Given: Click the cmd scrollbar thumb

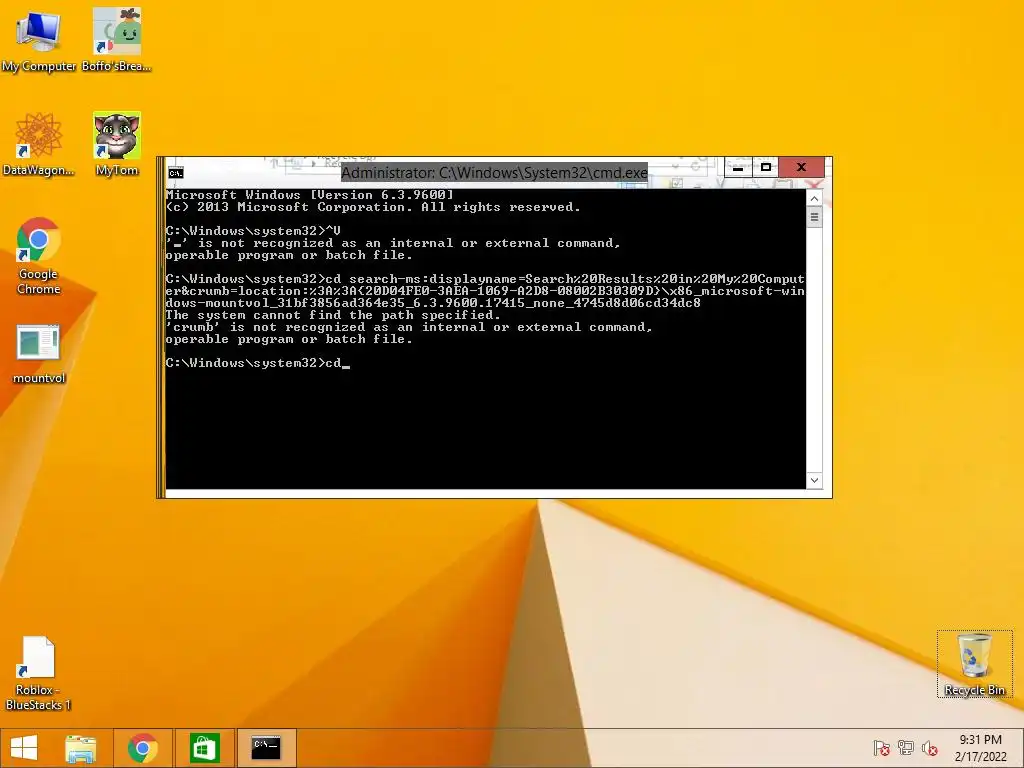Looking at the screenshot, I should click(814, 217).
